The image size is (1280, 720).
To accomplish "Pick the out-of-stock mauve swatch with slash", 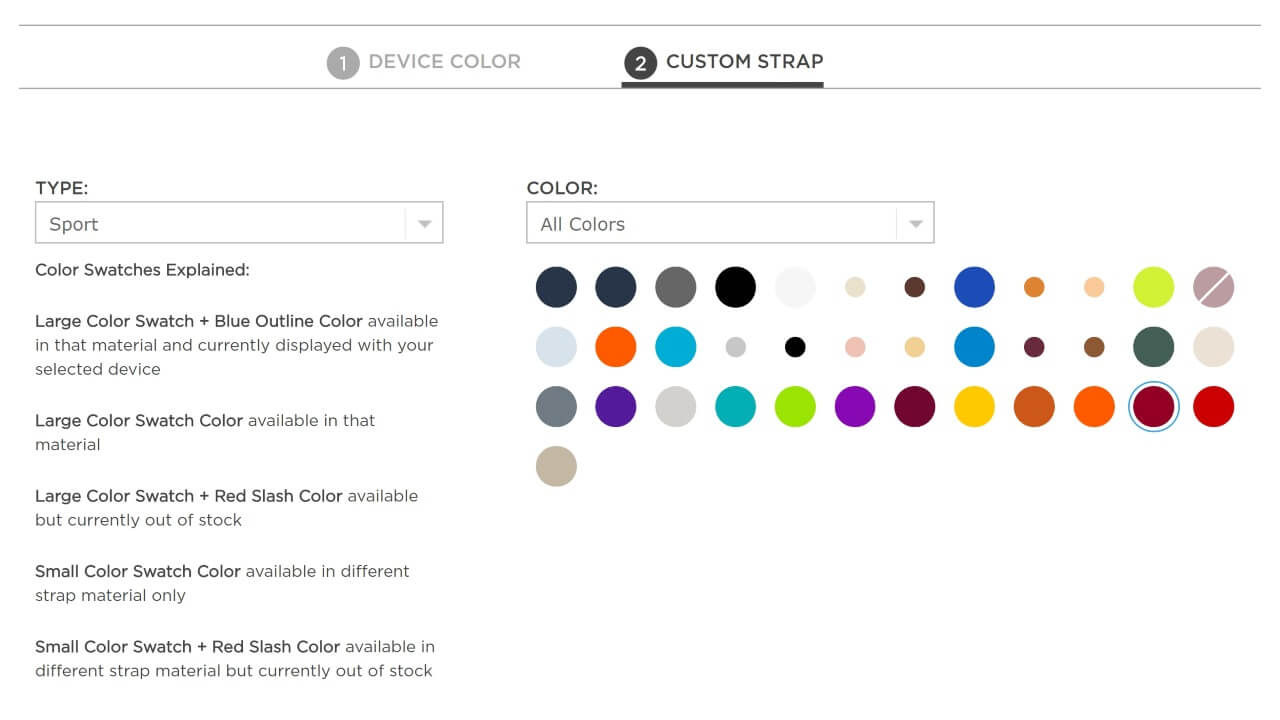I will click(1213, 287).
